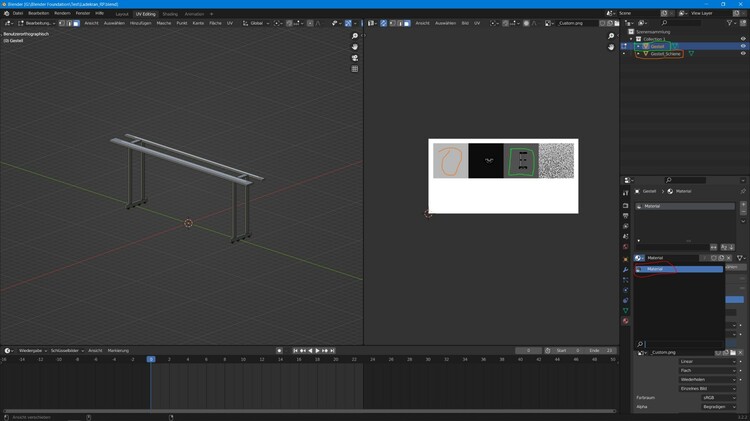Viewport: 750px width, 421px height.
Task: Toggle visibility of Collection 1
Action: tap(742, 38)
